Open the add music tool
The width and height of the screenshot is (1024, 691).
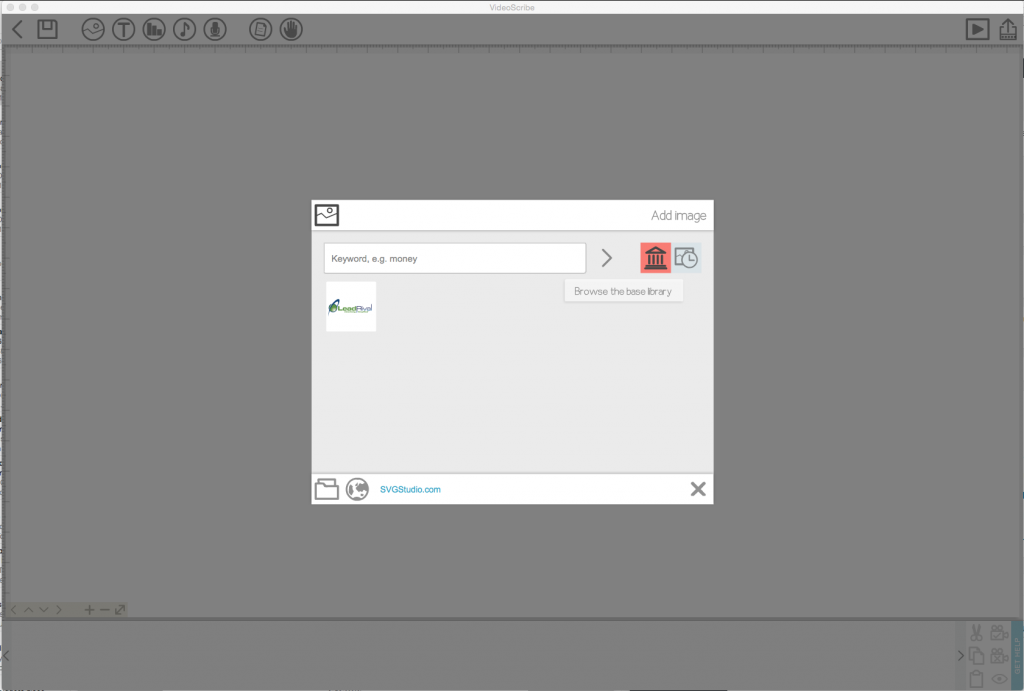(184, 29)
